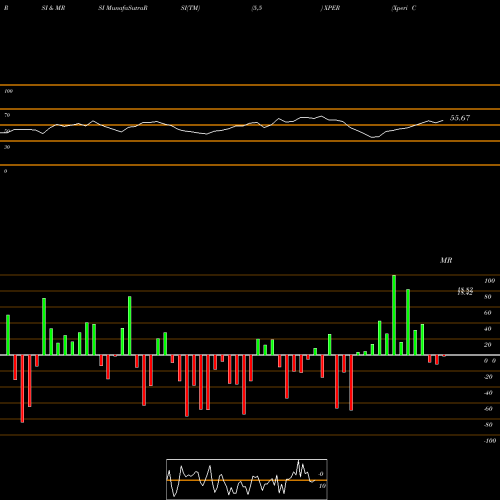Click RSI axis label 70
500x500 pixels.
tap(7, 115)
